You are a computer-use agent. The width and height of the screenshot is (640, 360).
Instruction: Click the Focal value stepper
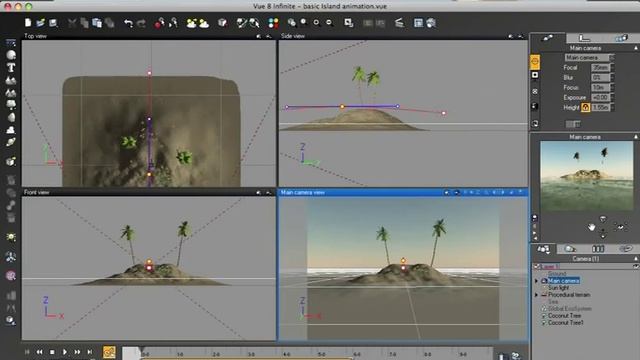[x=612, y=67]
